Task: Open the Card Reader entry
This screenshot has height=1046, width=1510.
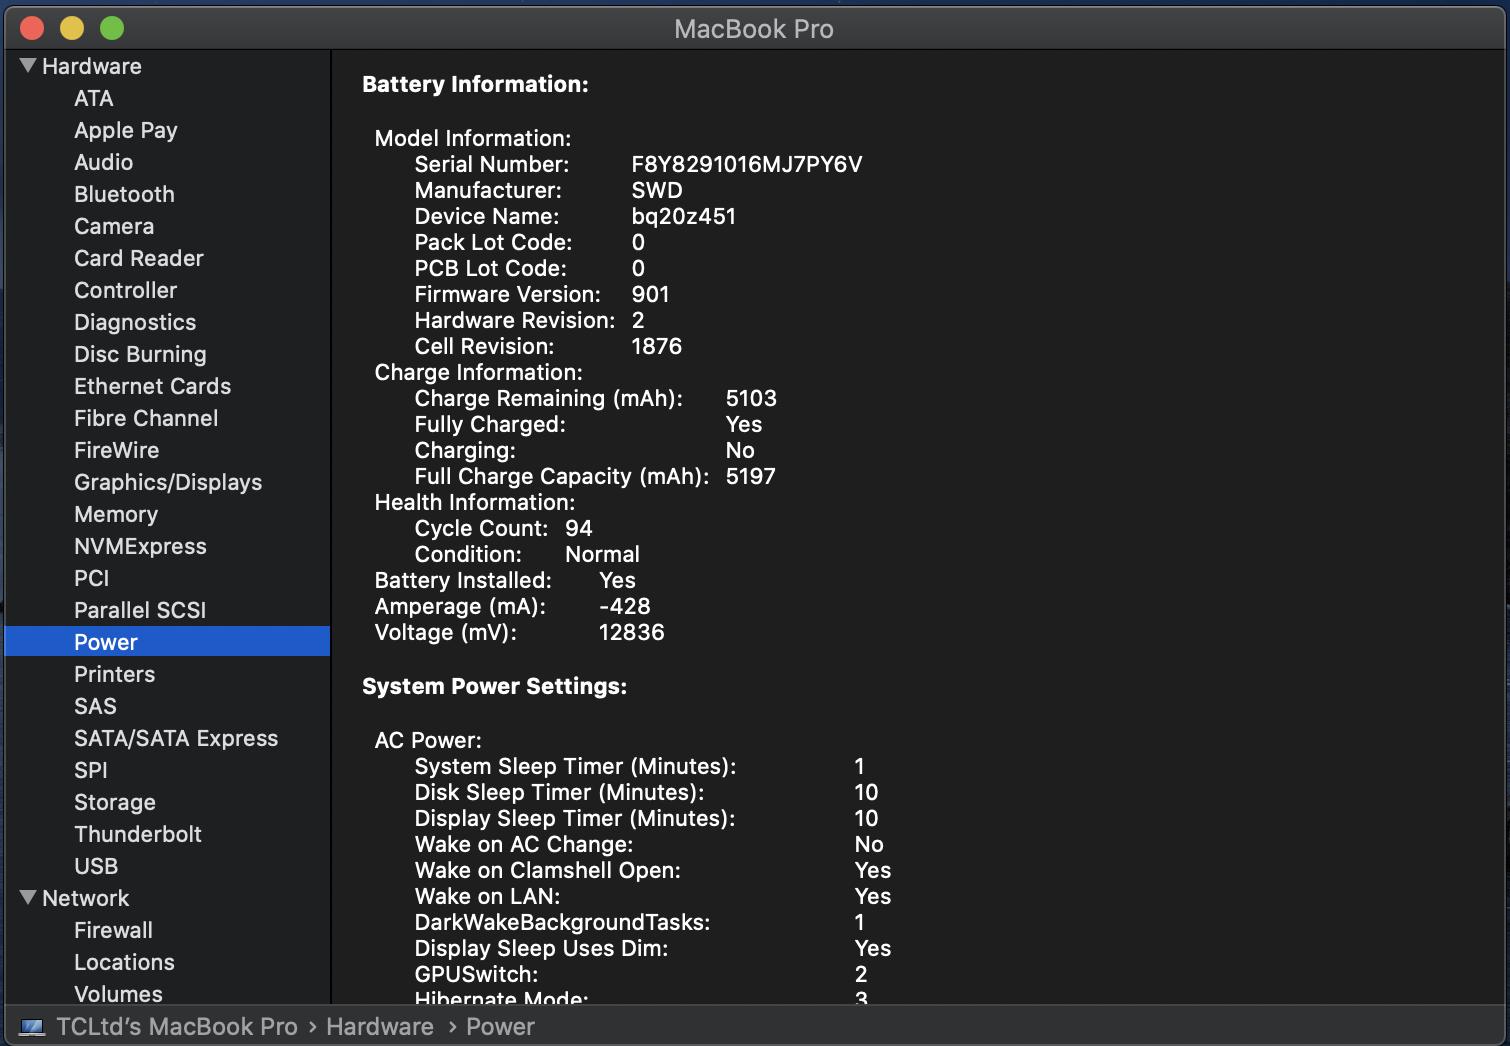Action: [139, 258]
